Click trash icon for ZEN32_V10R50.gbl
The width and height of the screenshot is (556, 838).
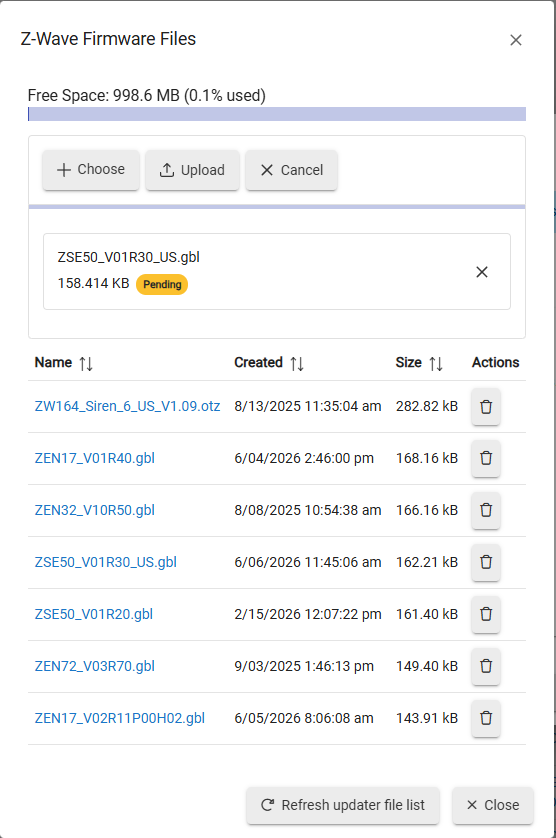485,510
